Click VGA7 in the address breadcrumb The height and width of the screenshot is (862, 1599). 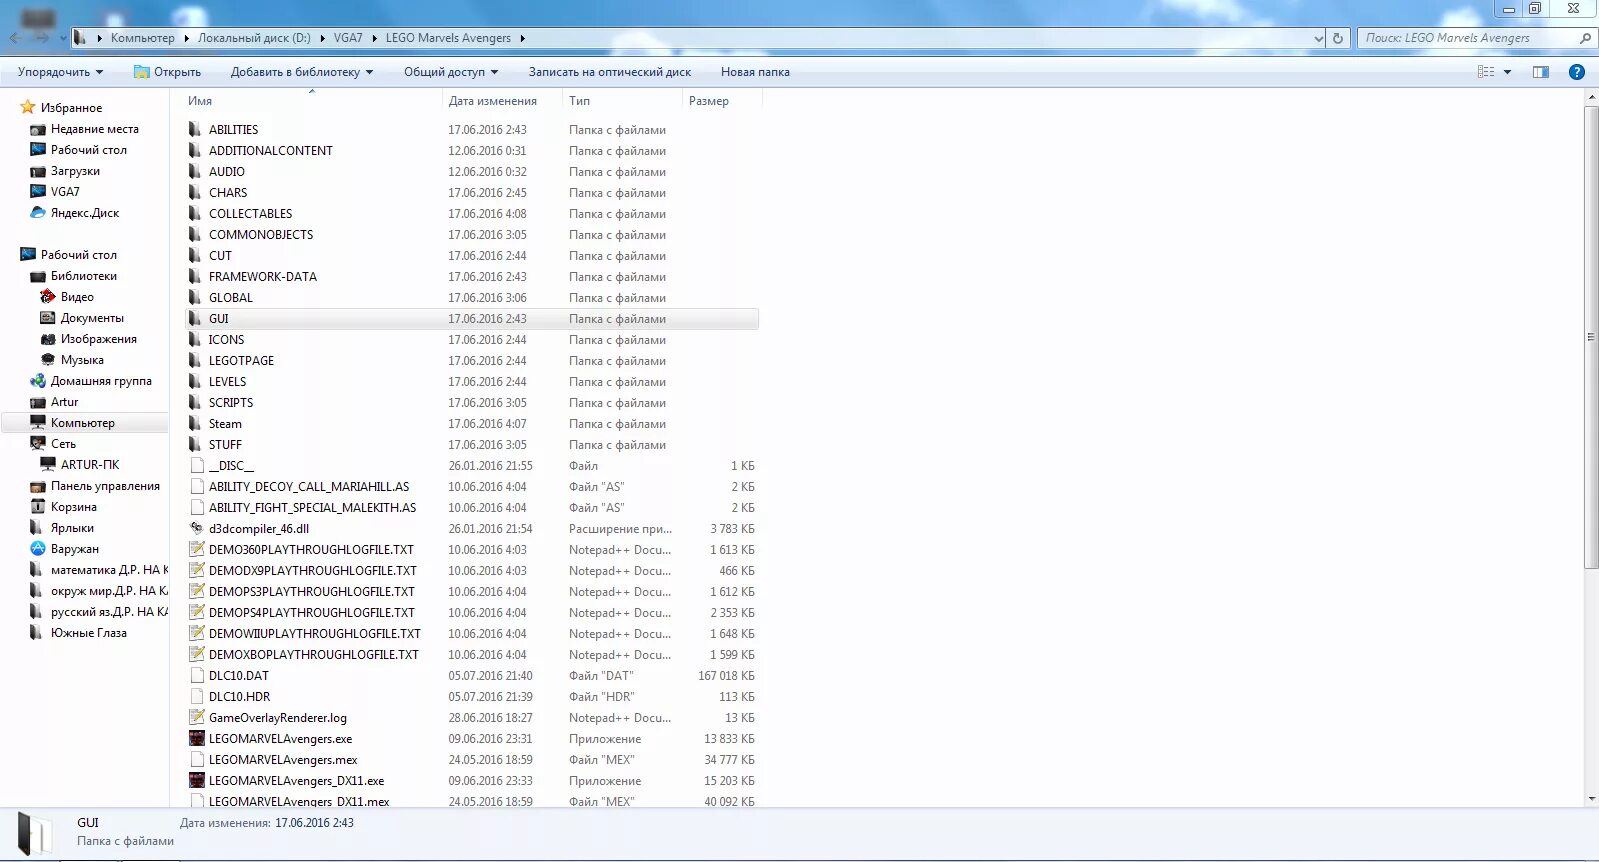click(x=348, y=38)
